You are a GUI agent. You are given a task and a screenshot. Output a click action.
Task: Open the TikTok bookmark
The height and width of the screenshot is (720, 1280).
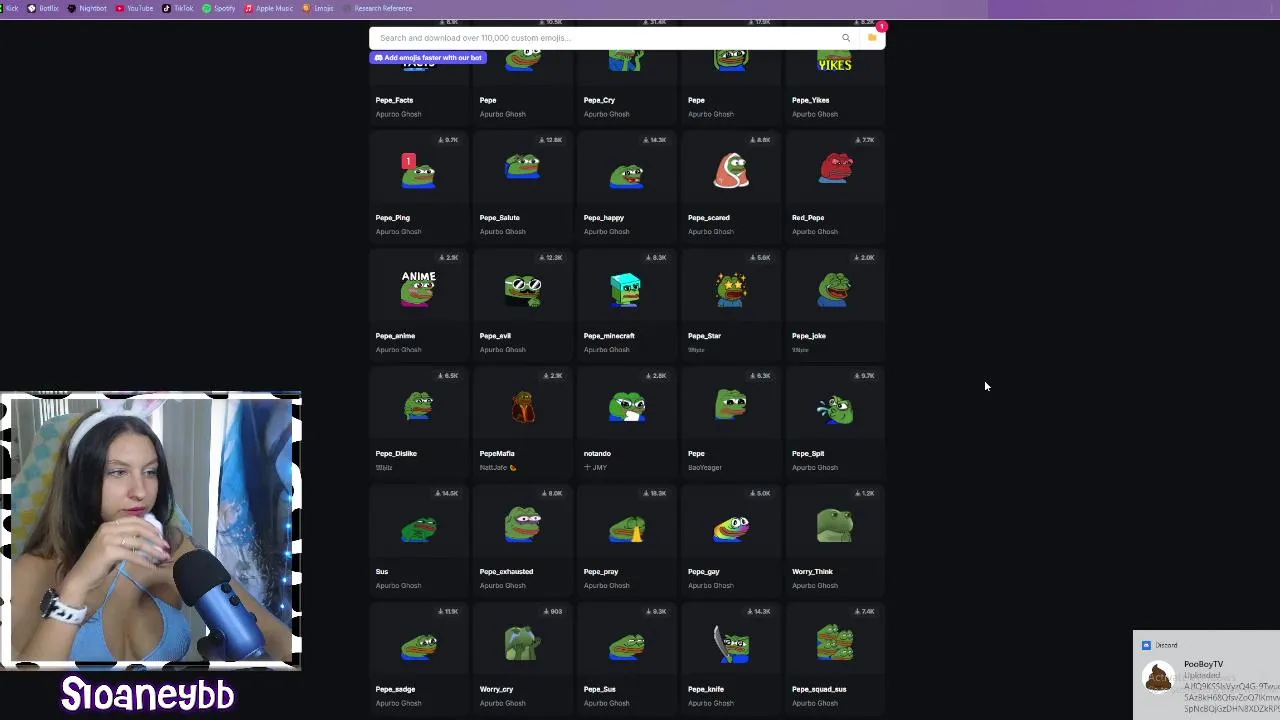pos(178,8)
